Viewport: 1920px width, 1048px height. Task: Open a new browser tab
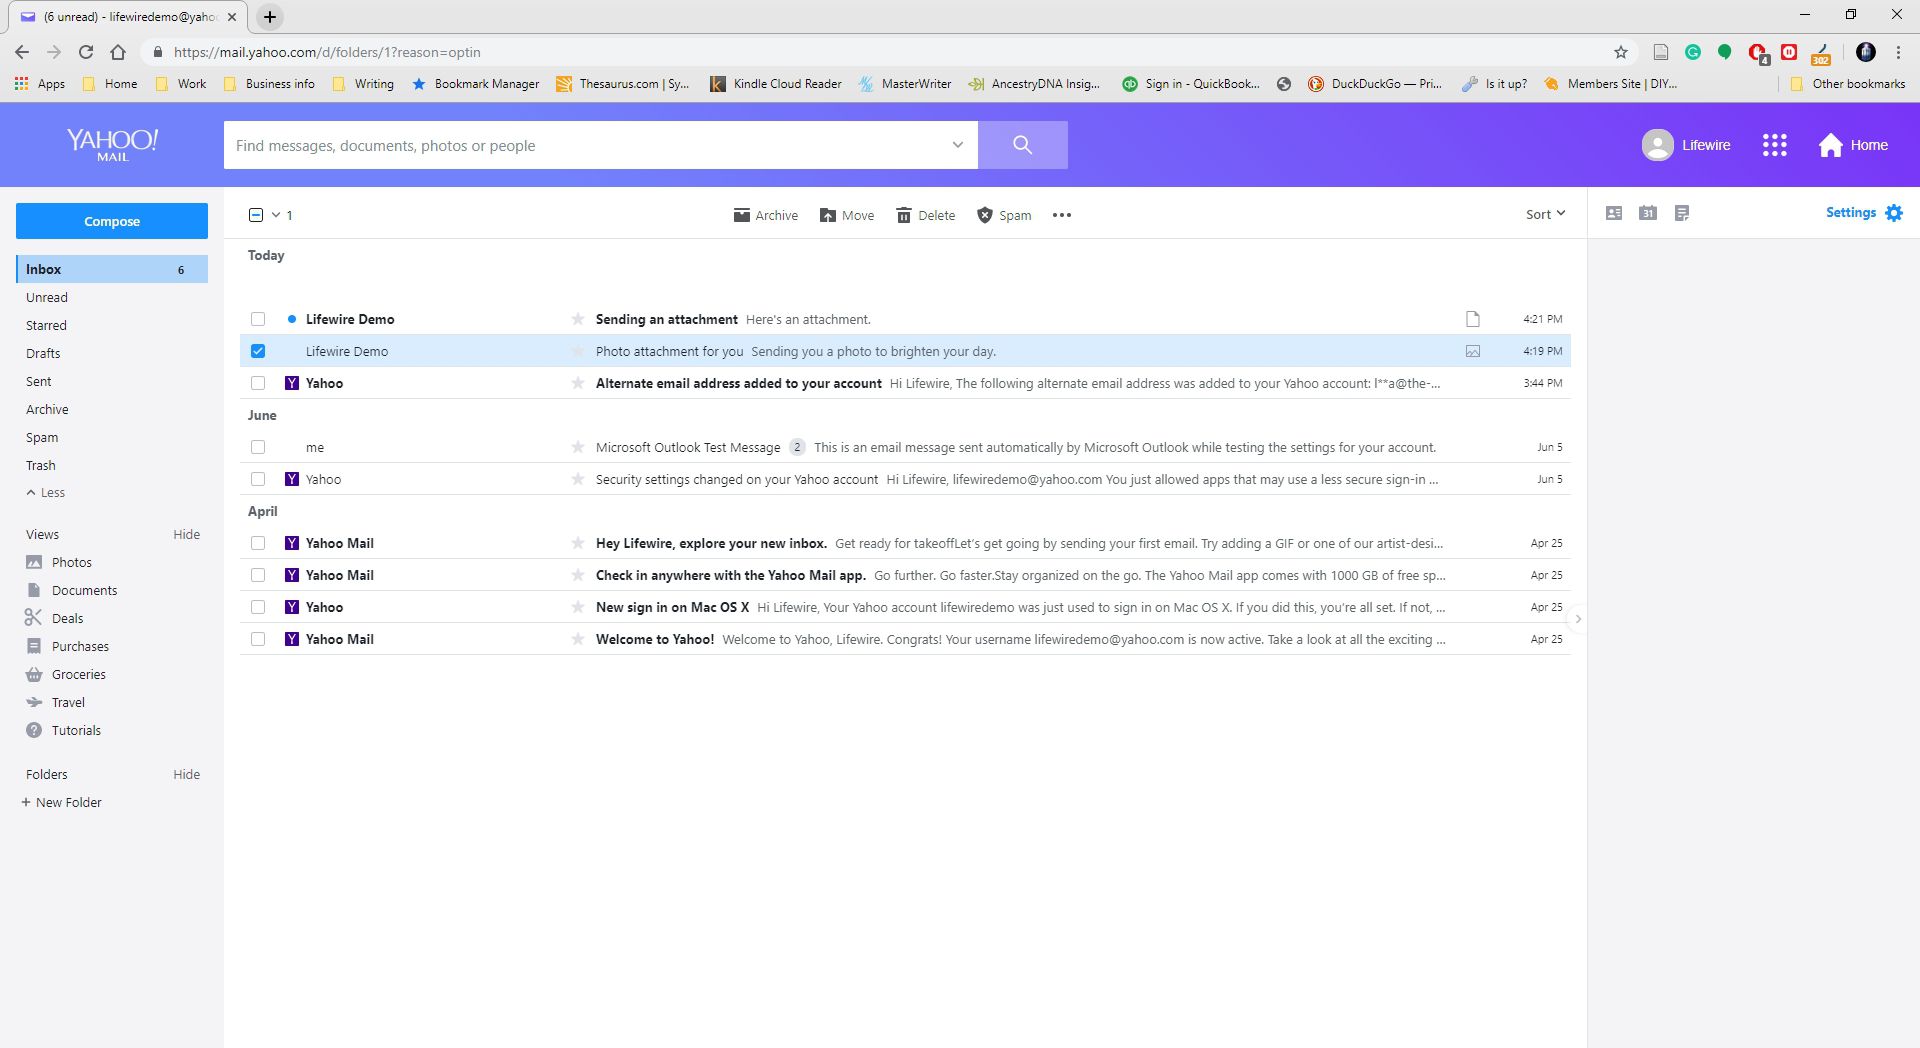coord(270,16)
